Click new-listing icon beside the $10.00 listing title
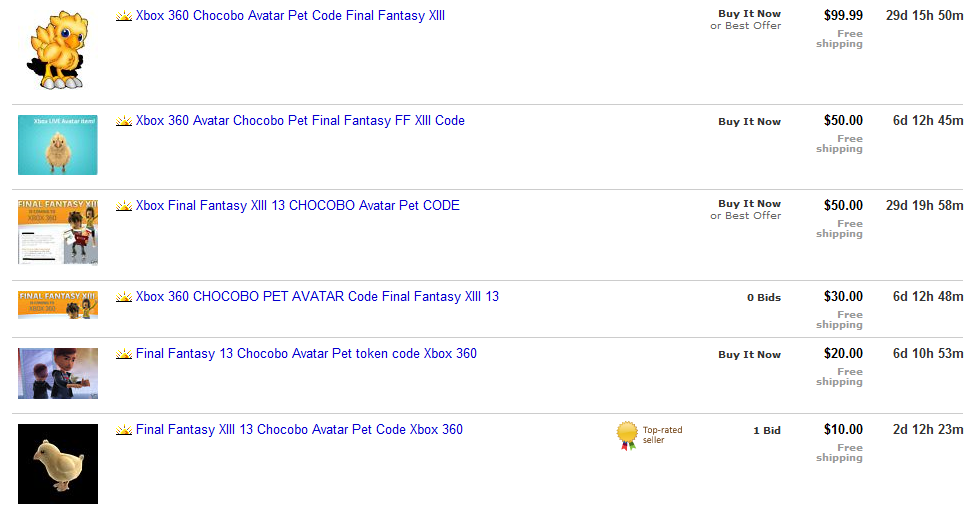This screenshot has width=973, height=517. (124, 430)
